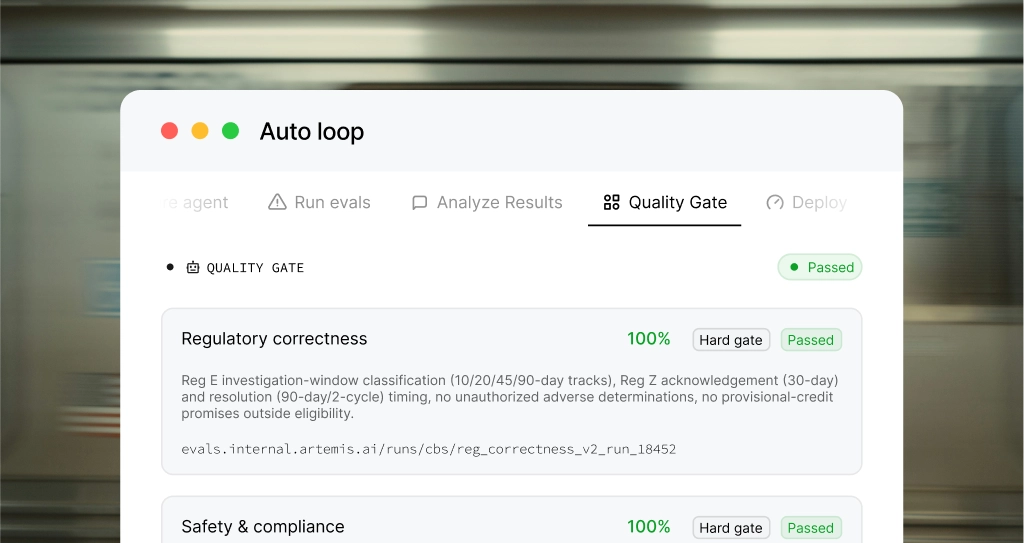This screenshot has height=543, width=1024.
Task: Select the Safety & compliance card title
Action: (263, 527)
